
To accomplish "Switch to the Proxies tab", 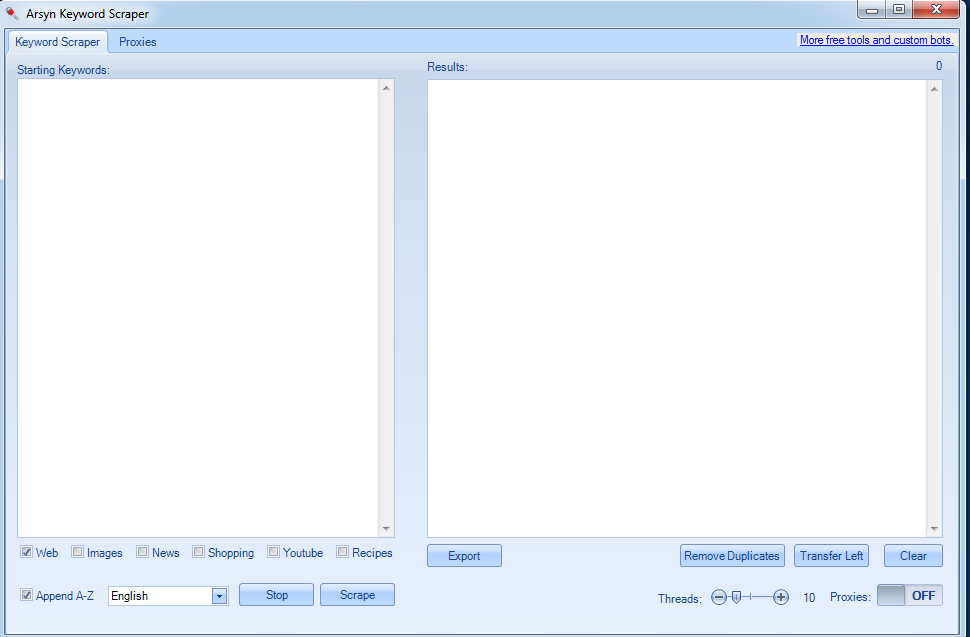I will [x=137, y=42].
